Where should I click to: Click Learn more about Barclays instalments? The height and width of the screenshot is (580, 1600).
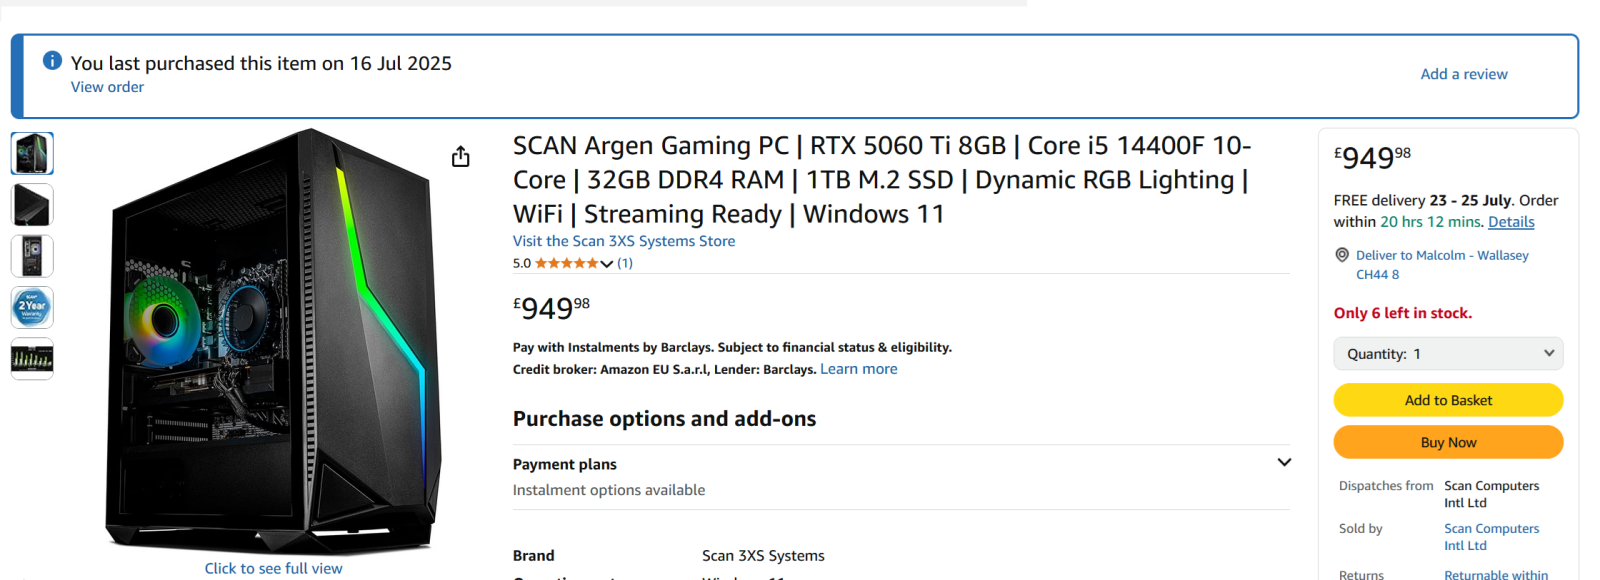(859, 369)
